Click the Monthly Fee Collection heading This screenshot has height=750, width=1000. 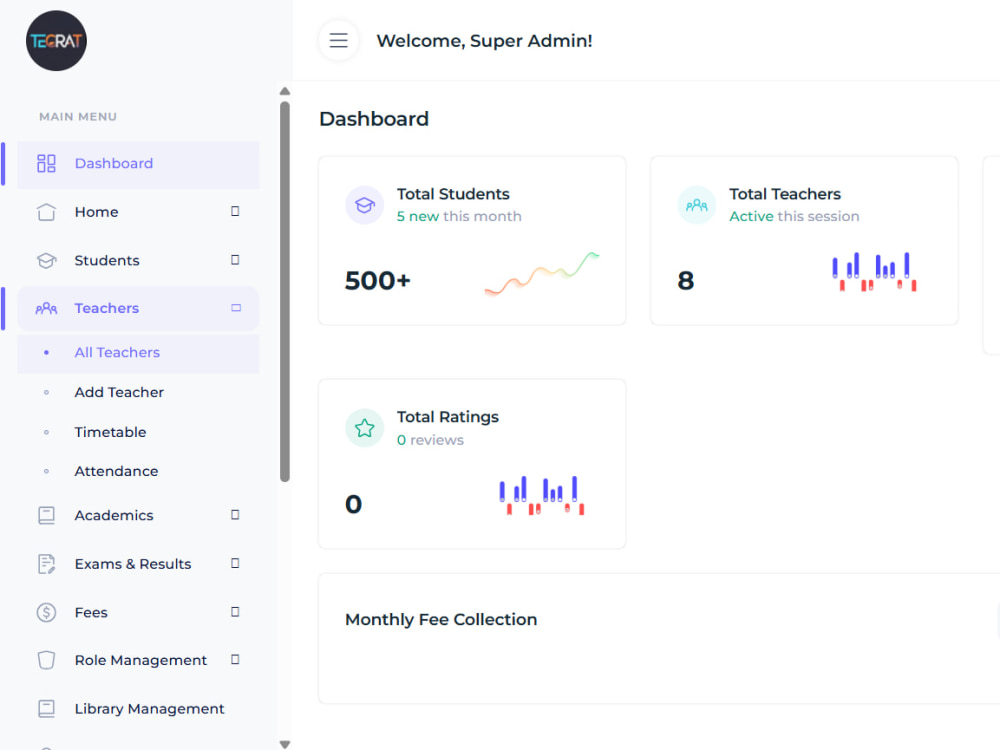point(441,619)
